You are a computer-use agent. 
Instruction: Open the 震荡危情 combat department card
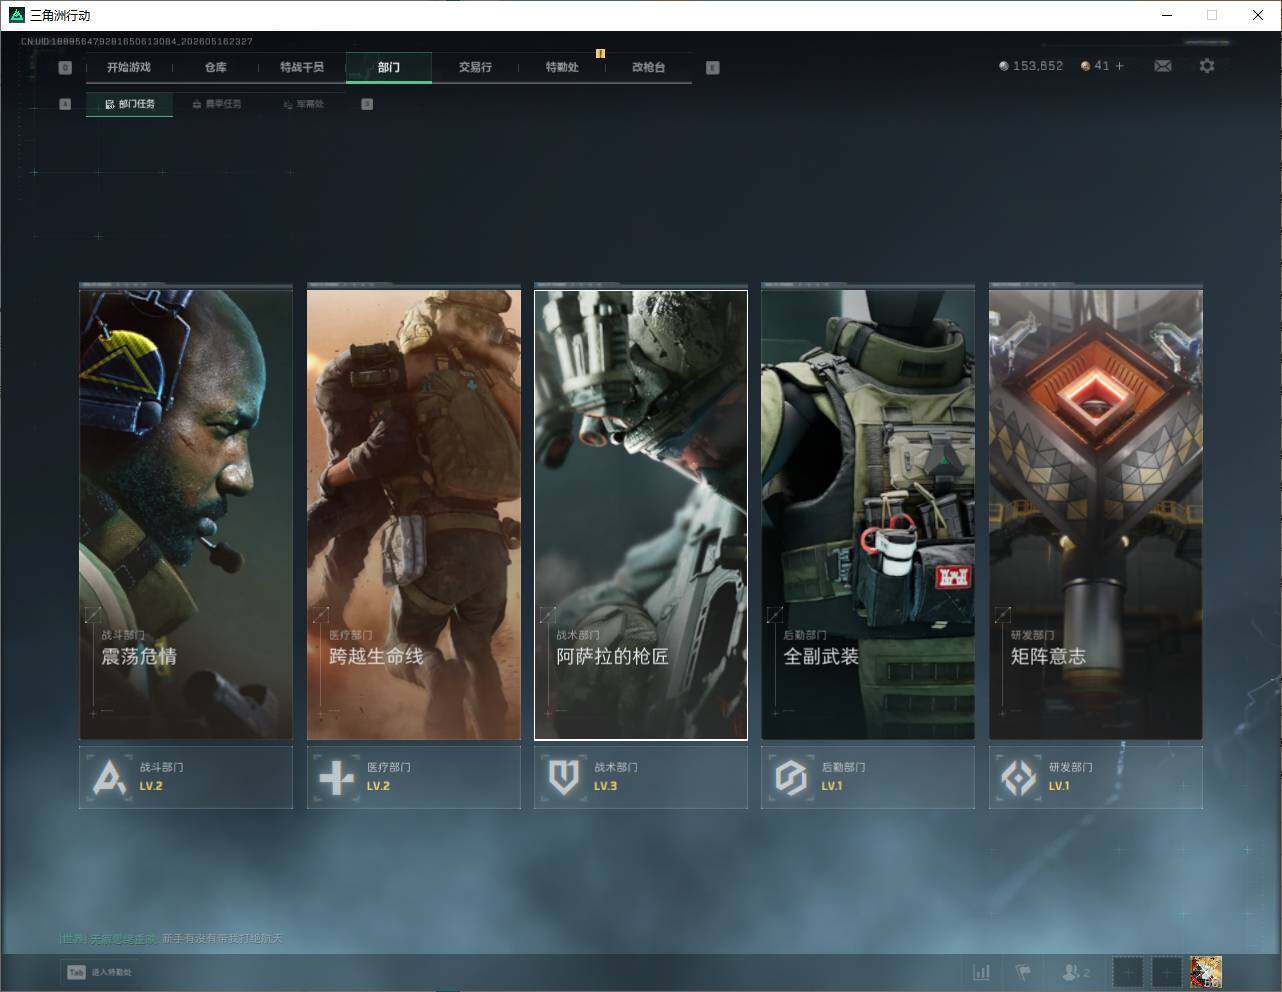click(x=186, y=513)
